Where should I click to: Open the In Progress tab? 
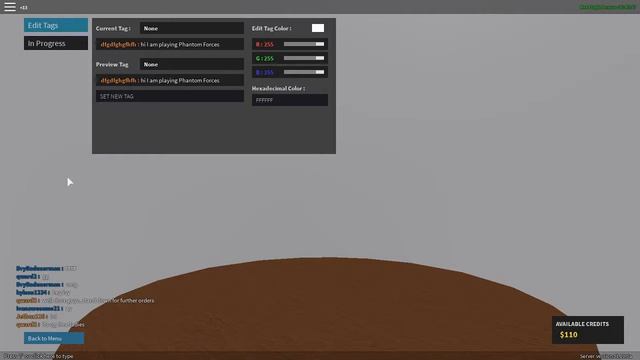pos(56,43)
